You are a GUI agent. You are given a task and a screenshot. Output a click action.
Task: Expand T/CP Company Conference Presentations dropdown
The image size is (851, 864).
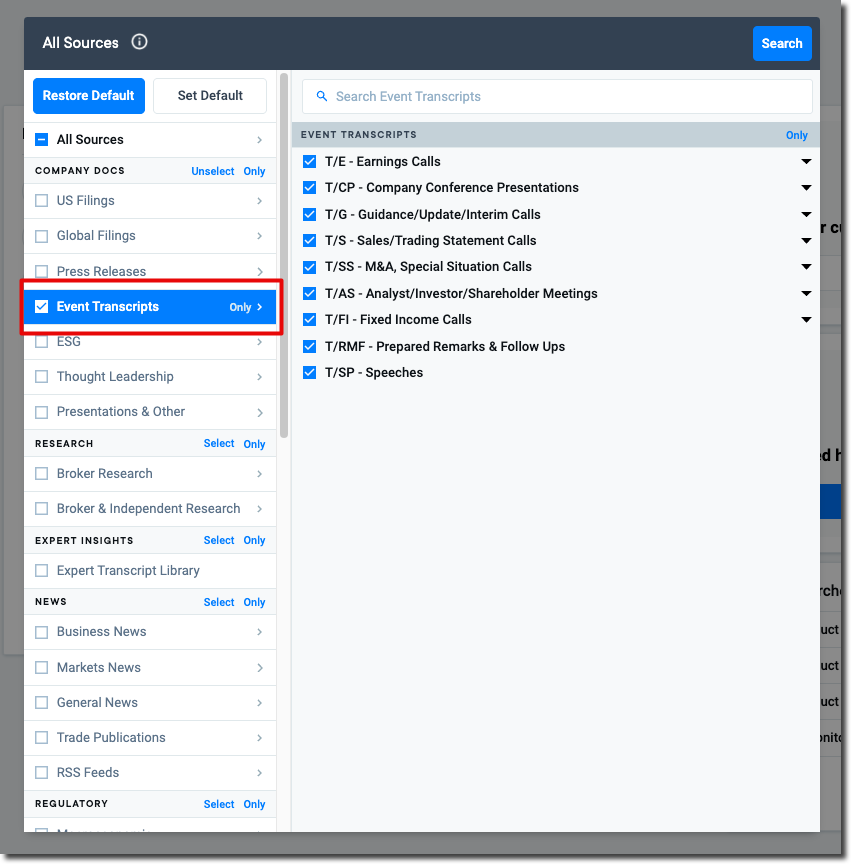click(x=806, y=188)
